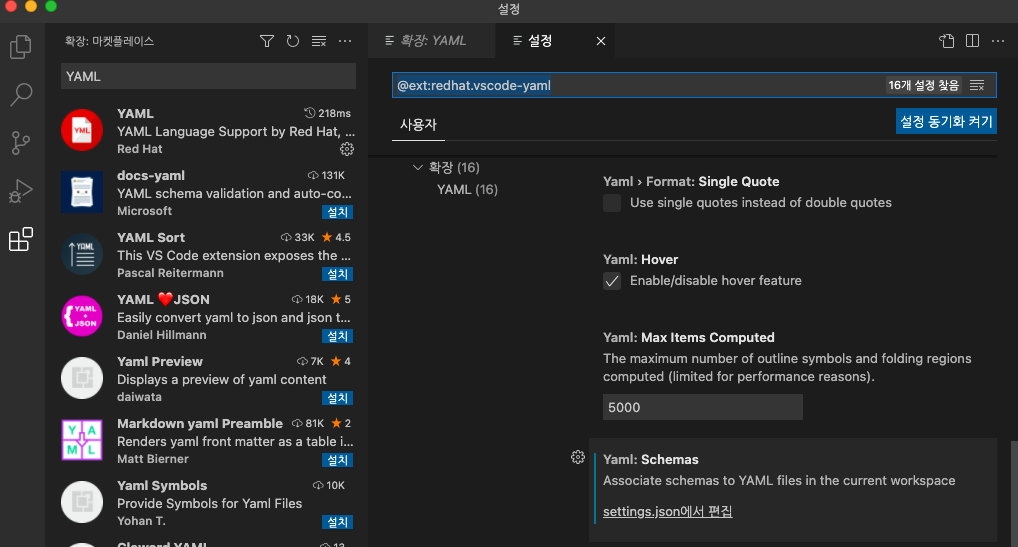Install the YAML JSON extension
The height and width of the screenshot is (547, 1018).
pos(337,336)
